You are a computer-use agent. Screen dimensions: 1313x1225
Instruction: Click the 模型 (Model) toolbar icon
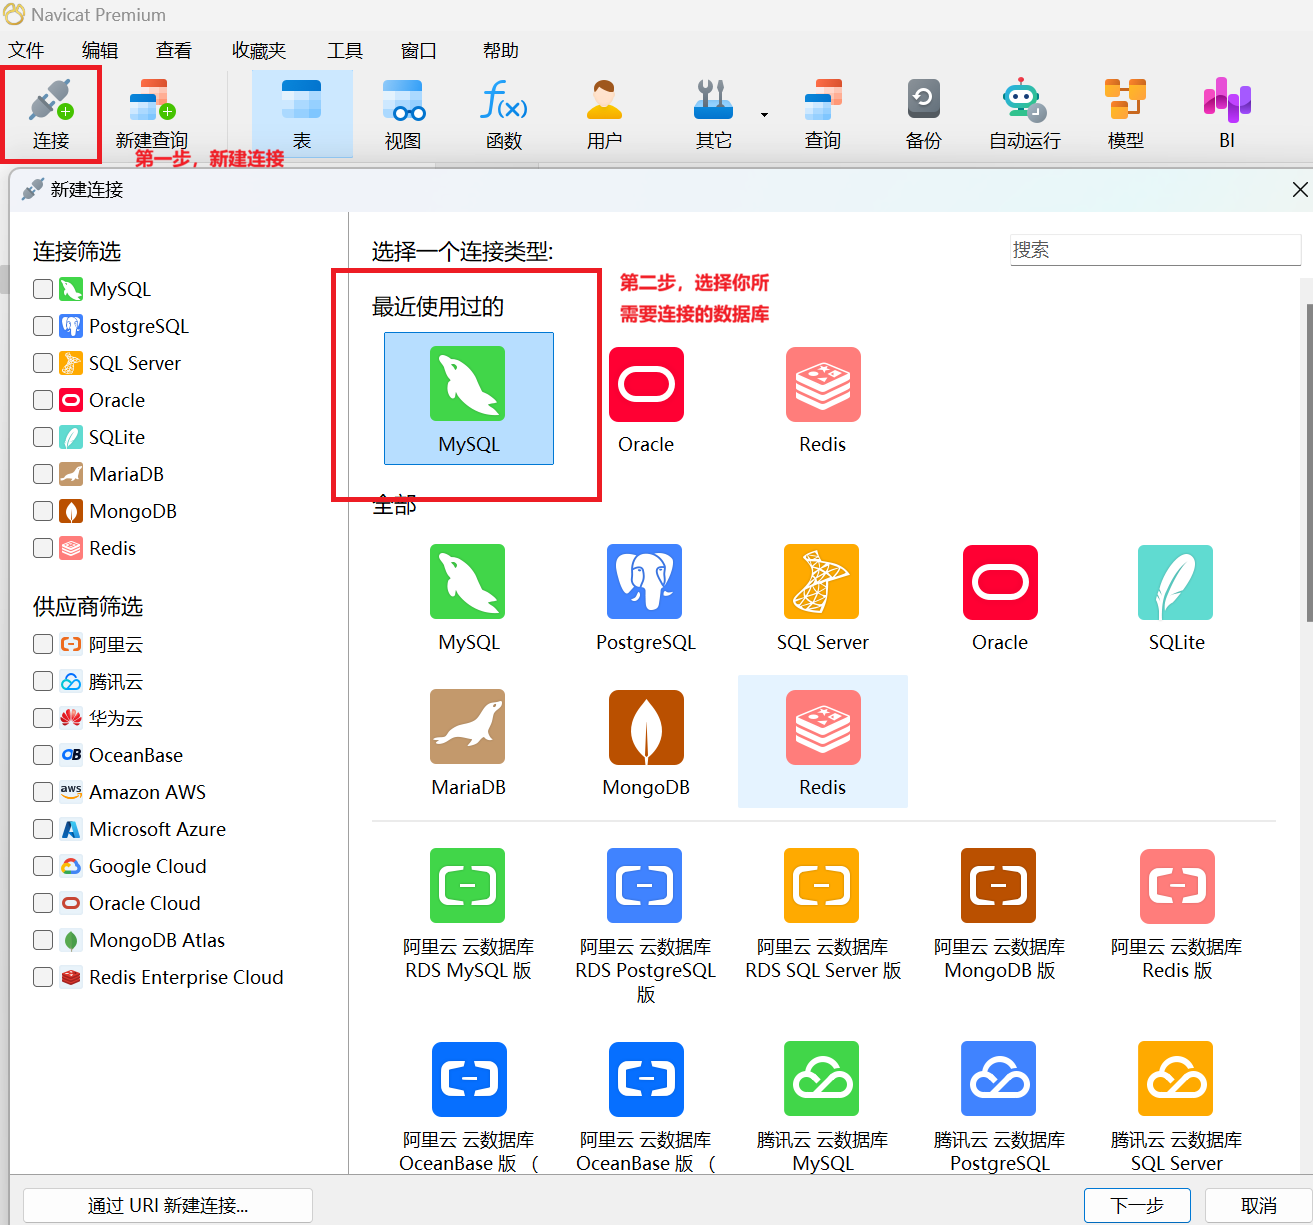pos(1125,113)
